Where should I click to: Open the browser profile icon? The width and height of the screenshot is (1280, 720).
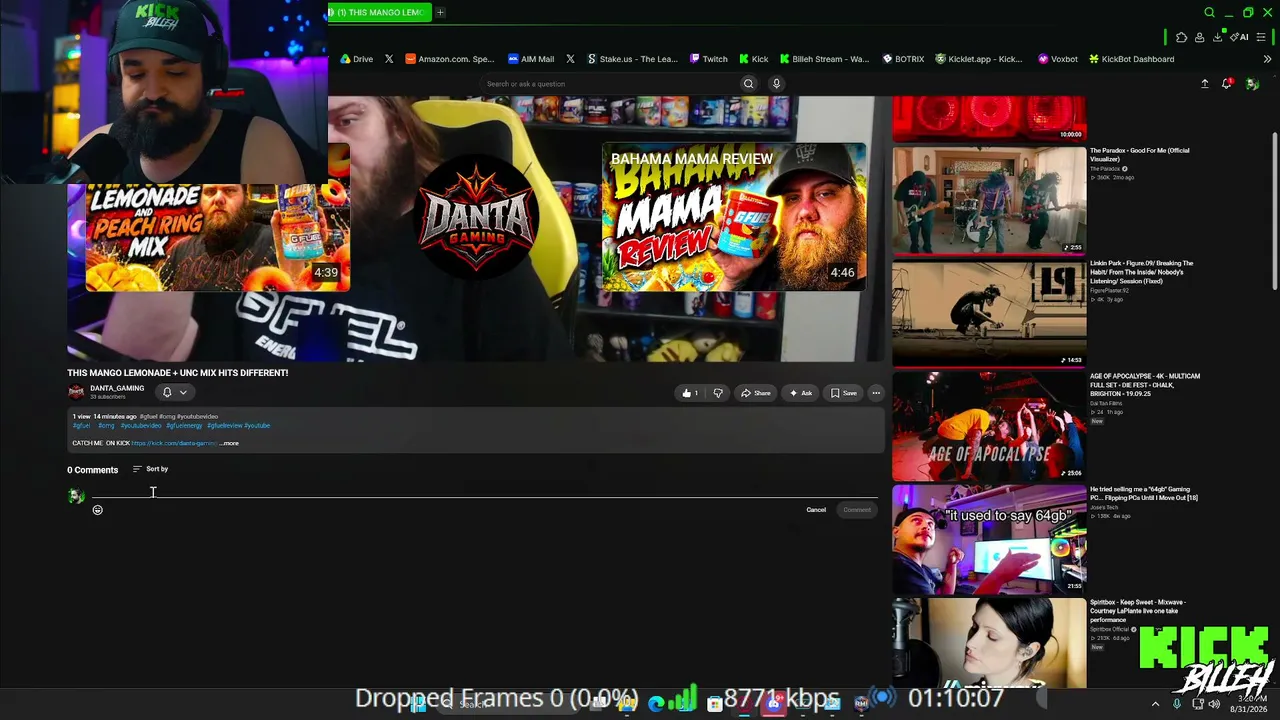[x=1199, y=37]
